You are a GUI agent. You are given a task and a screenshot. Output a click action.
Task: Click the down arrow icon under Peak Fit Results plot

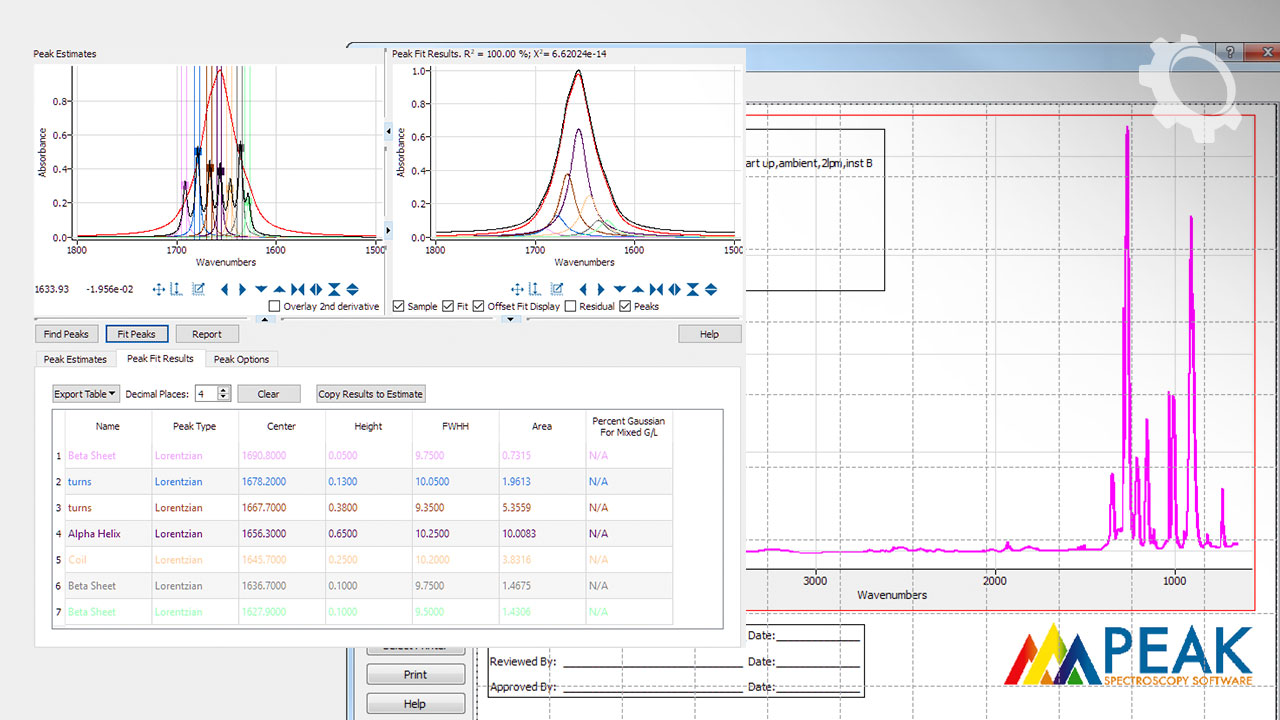tap(620, 290)
